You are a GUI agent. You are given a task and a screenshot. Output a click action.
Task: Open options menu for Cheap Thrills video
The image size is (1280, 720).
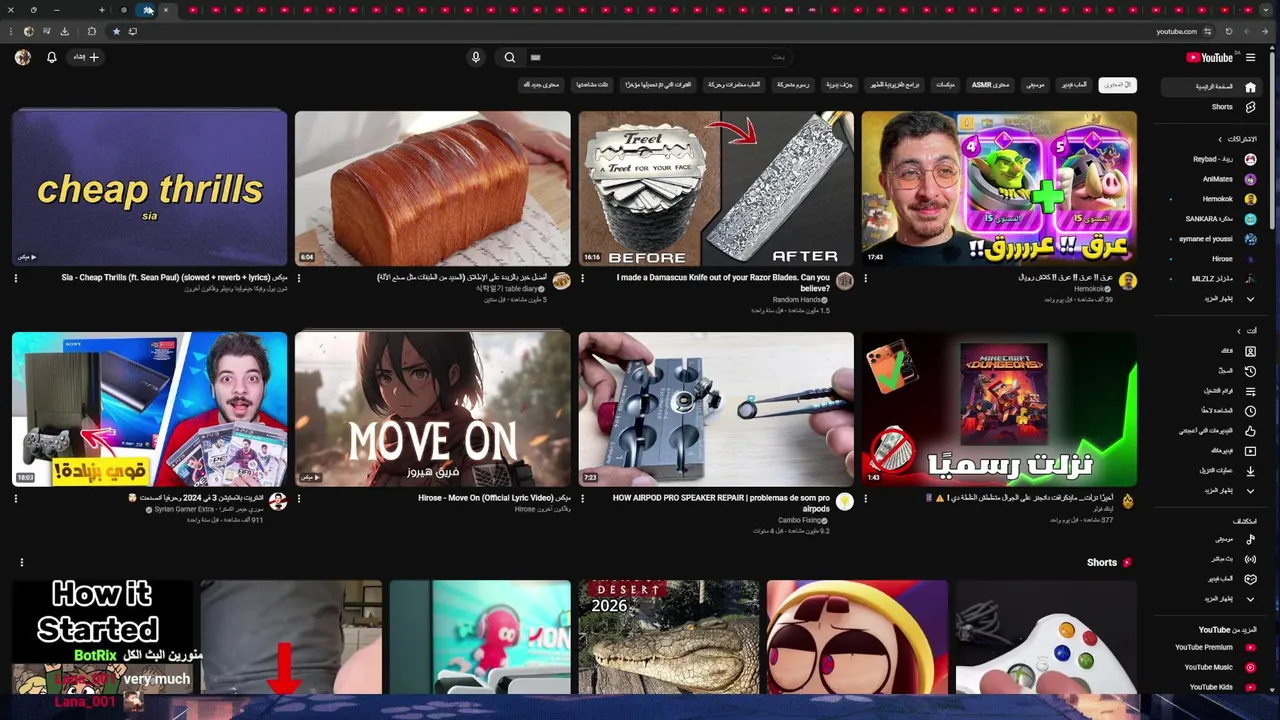[16, 278]
